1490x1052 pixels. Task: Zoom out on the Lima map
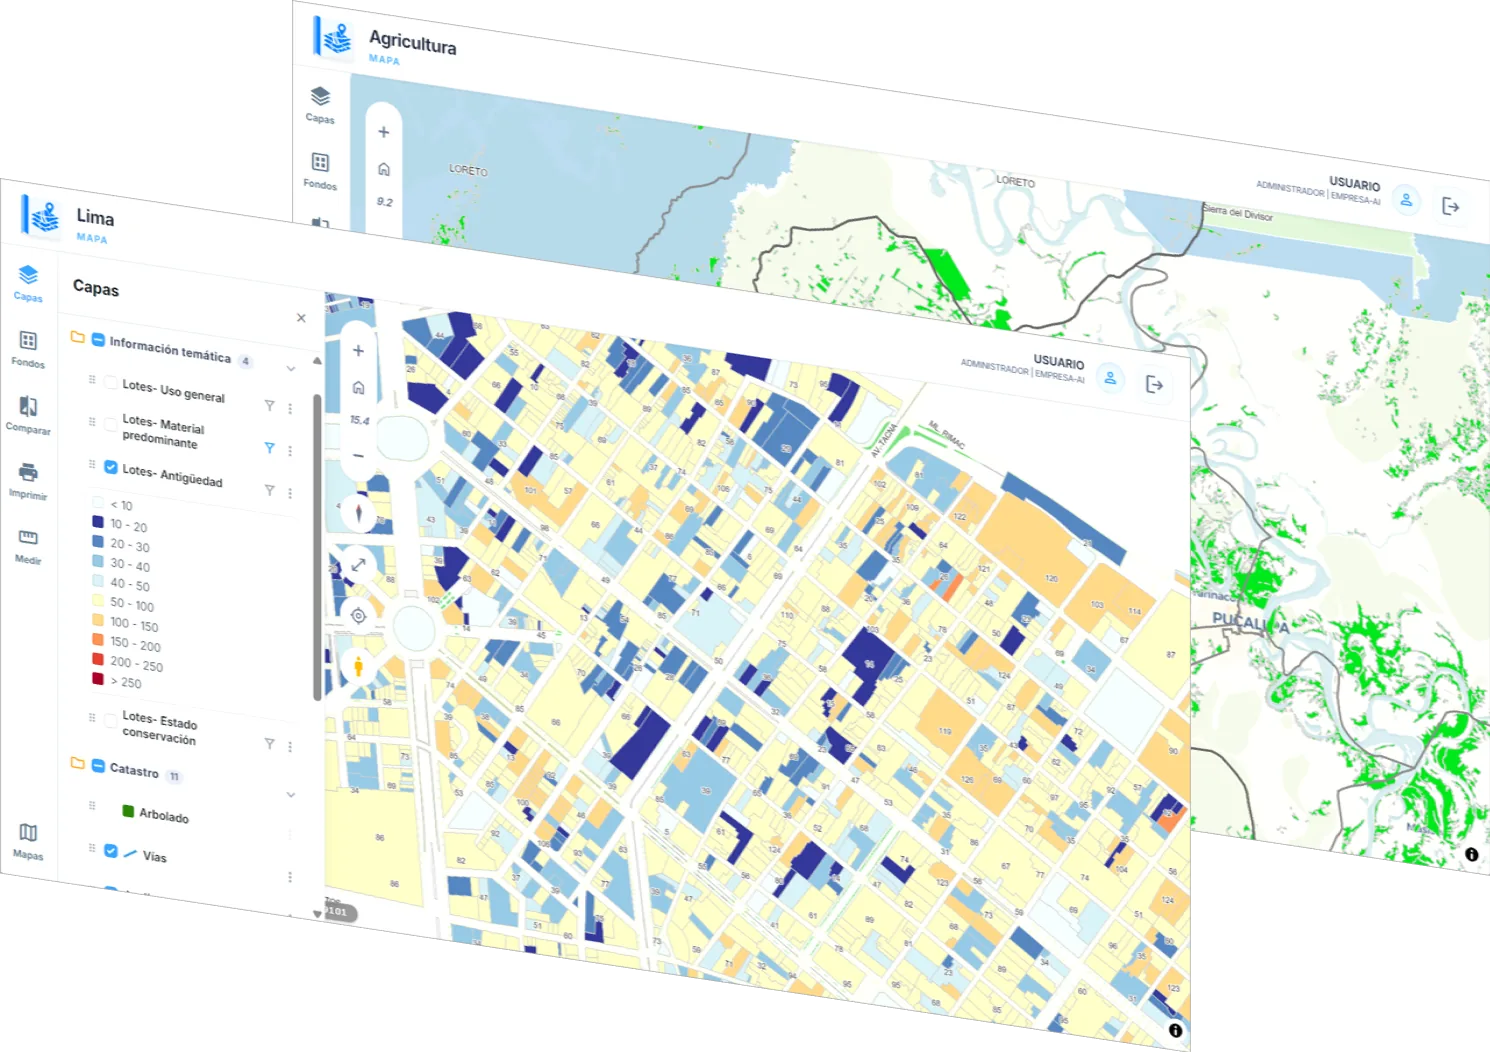click(x=358, y=455)
